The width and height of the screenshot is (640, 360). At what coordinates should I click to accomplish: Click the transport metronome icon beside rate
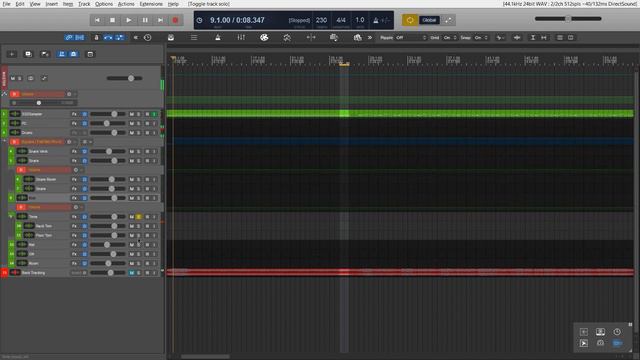[376, 20]
